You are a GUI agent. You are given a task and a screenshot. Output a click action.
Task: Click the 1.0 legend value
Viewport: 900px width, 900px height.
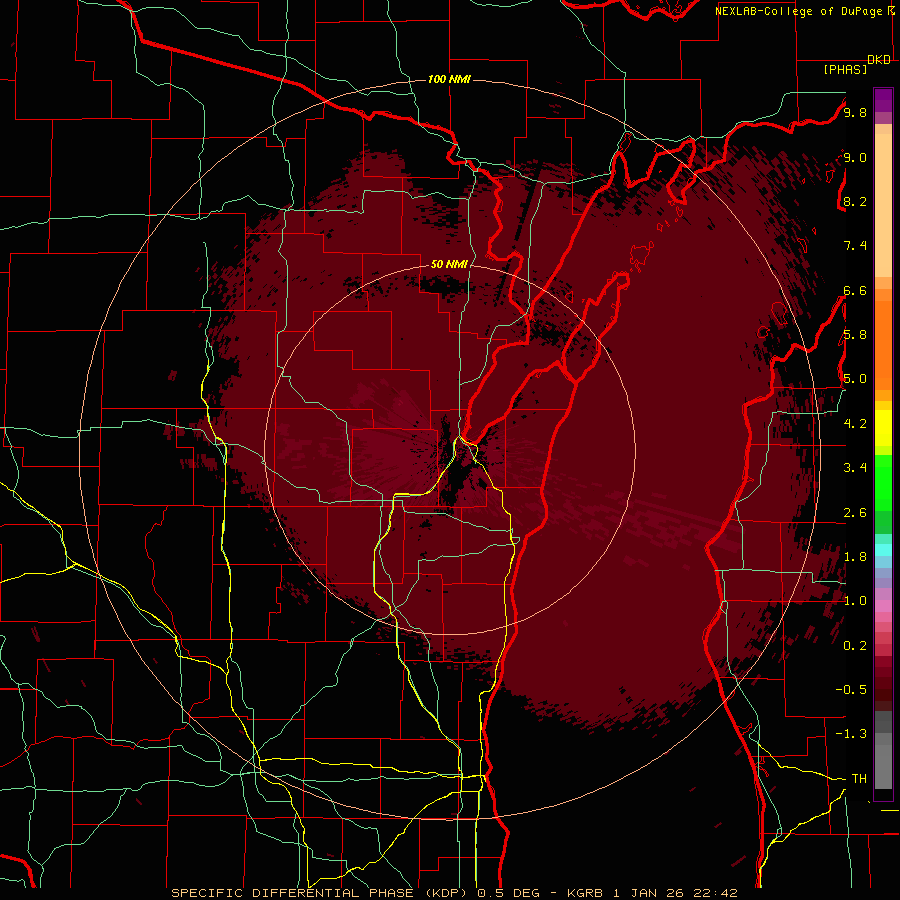click(x=855, y=602)
